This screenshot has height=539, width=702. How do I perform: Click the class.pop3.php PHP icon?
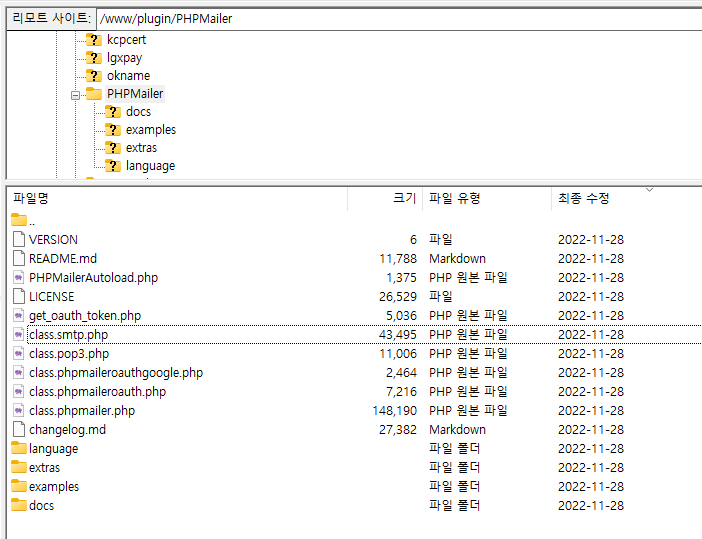pos(19,354)
